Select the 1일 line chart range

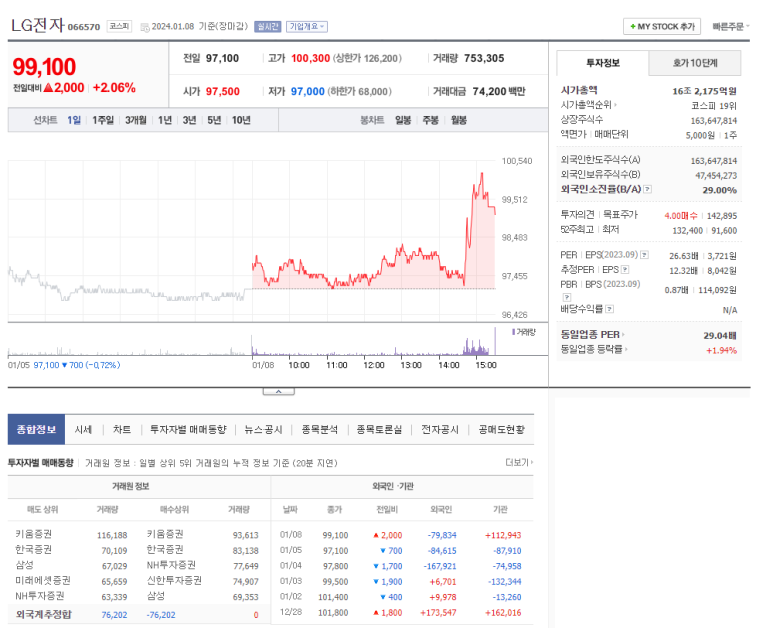74,120
